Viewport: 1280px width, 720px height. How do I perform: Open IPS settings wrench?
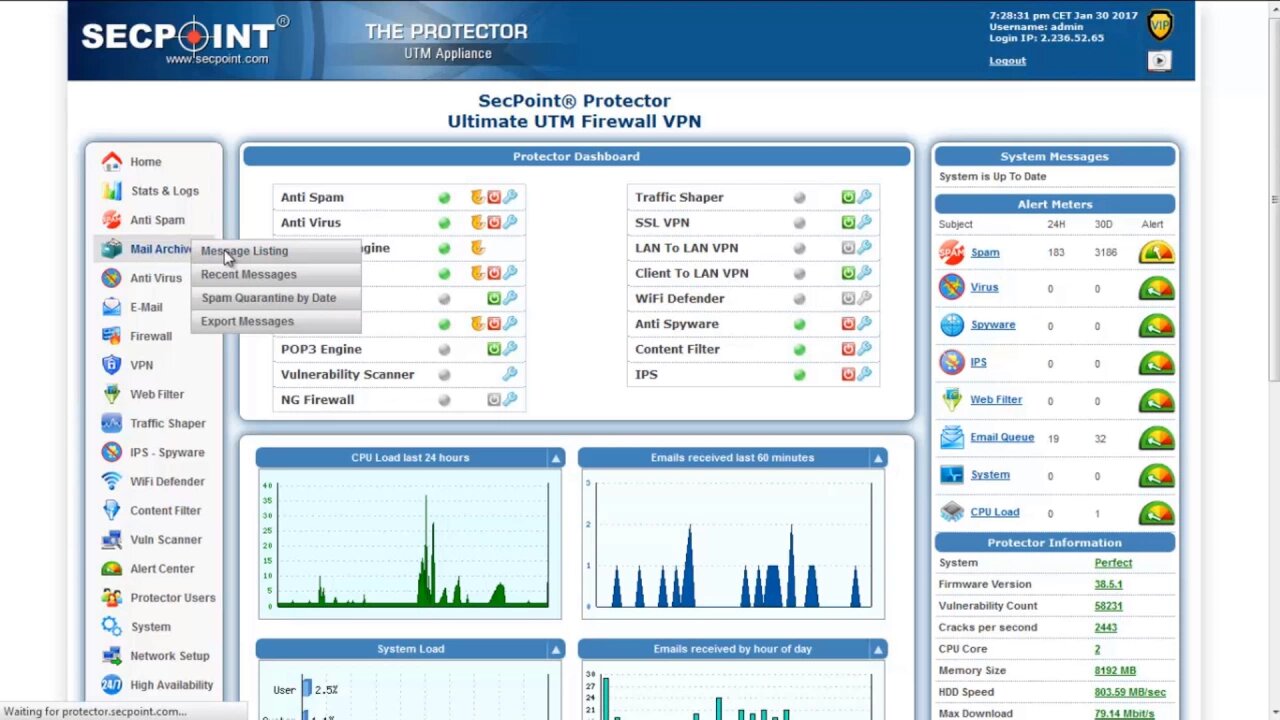point(864,374)
